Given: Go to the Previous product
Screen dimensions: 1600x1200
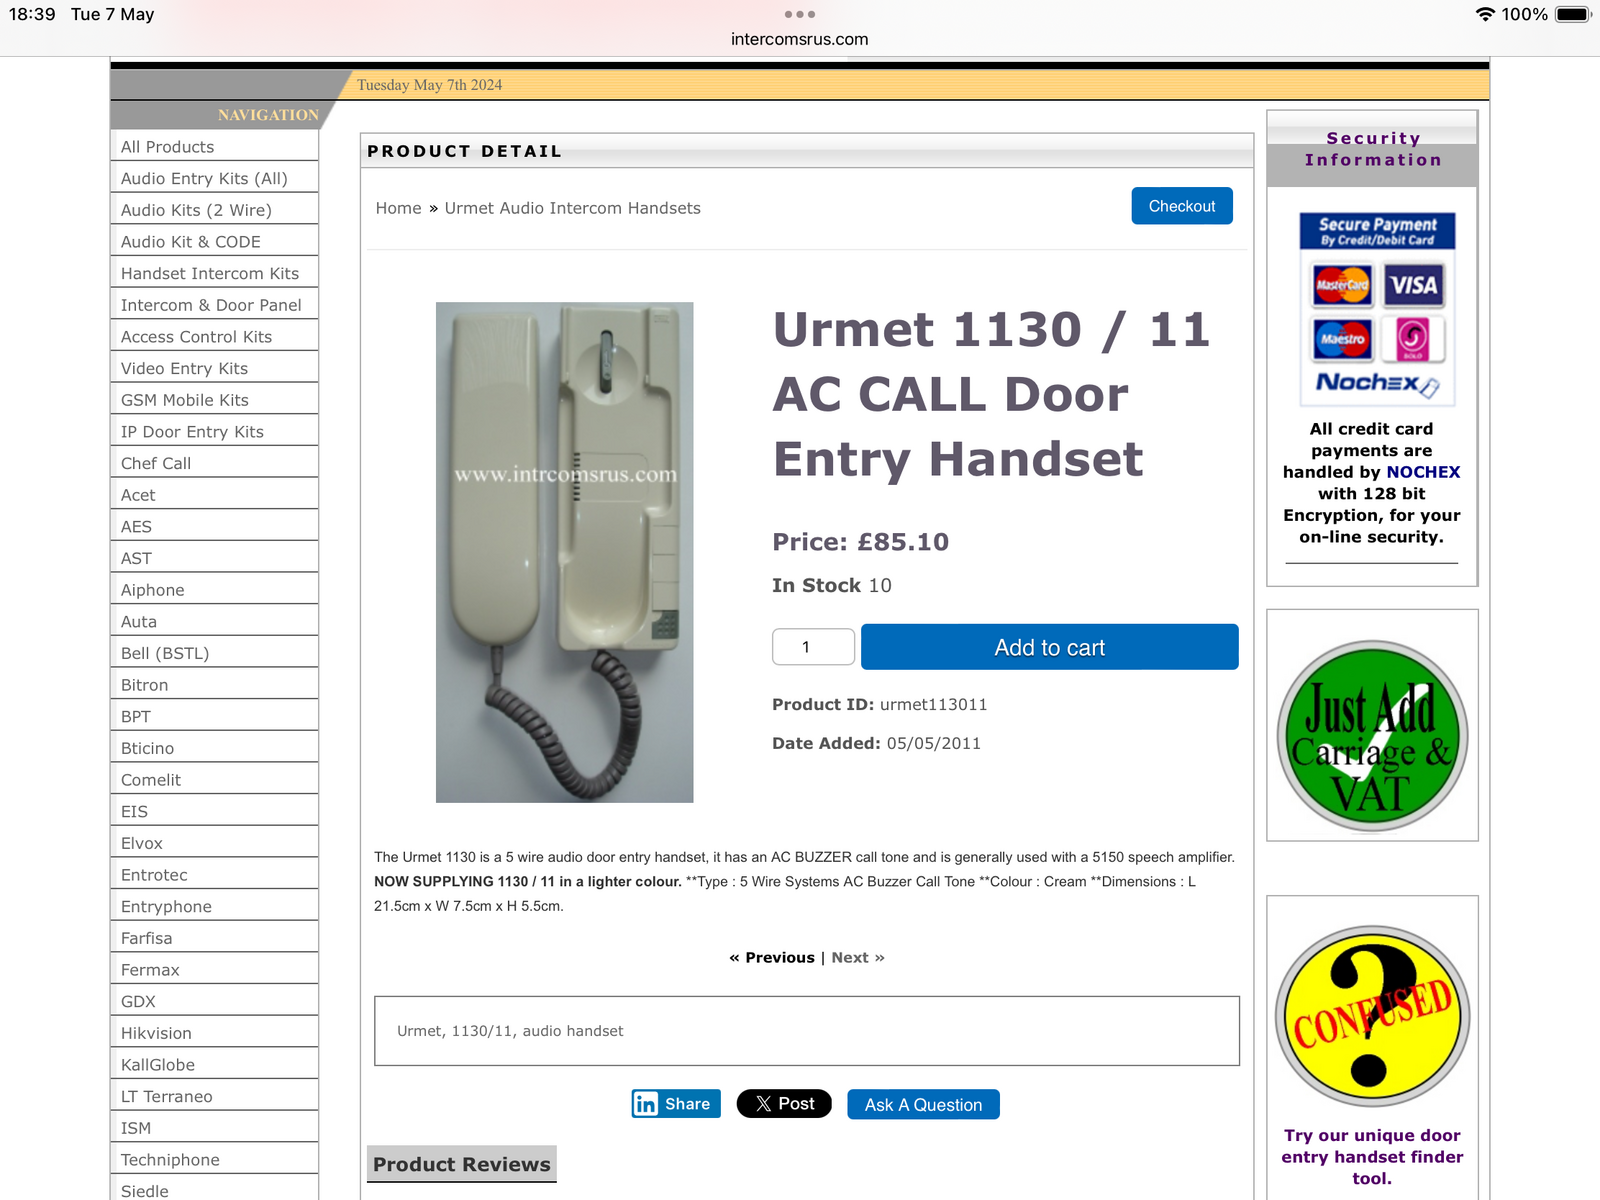Looking at the screenshot, I should click(x=772, y=958).
